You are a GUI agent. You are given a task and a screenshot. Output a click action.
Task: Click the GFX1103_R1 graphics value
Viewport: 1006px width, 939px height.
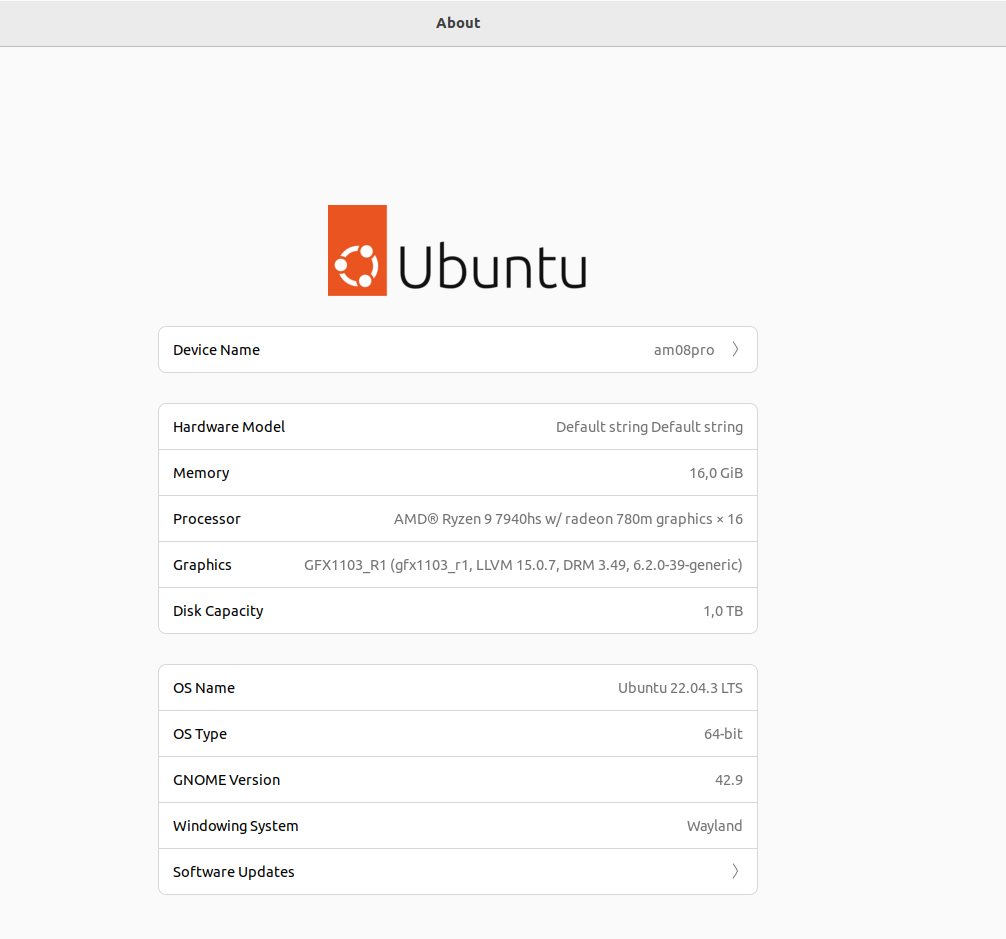(x=523, y=565)
